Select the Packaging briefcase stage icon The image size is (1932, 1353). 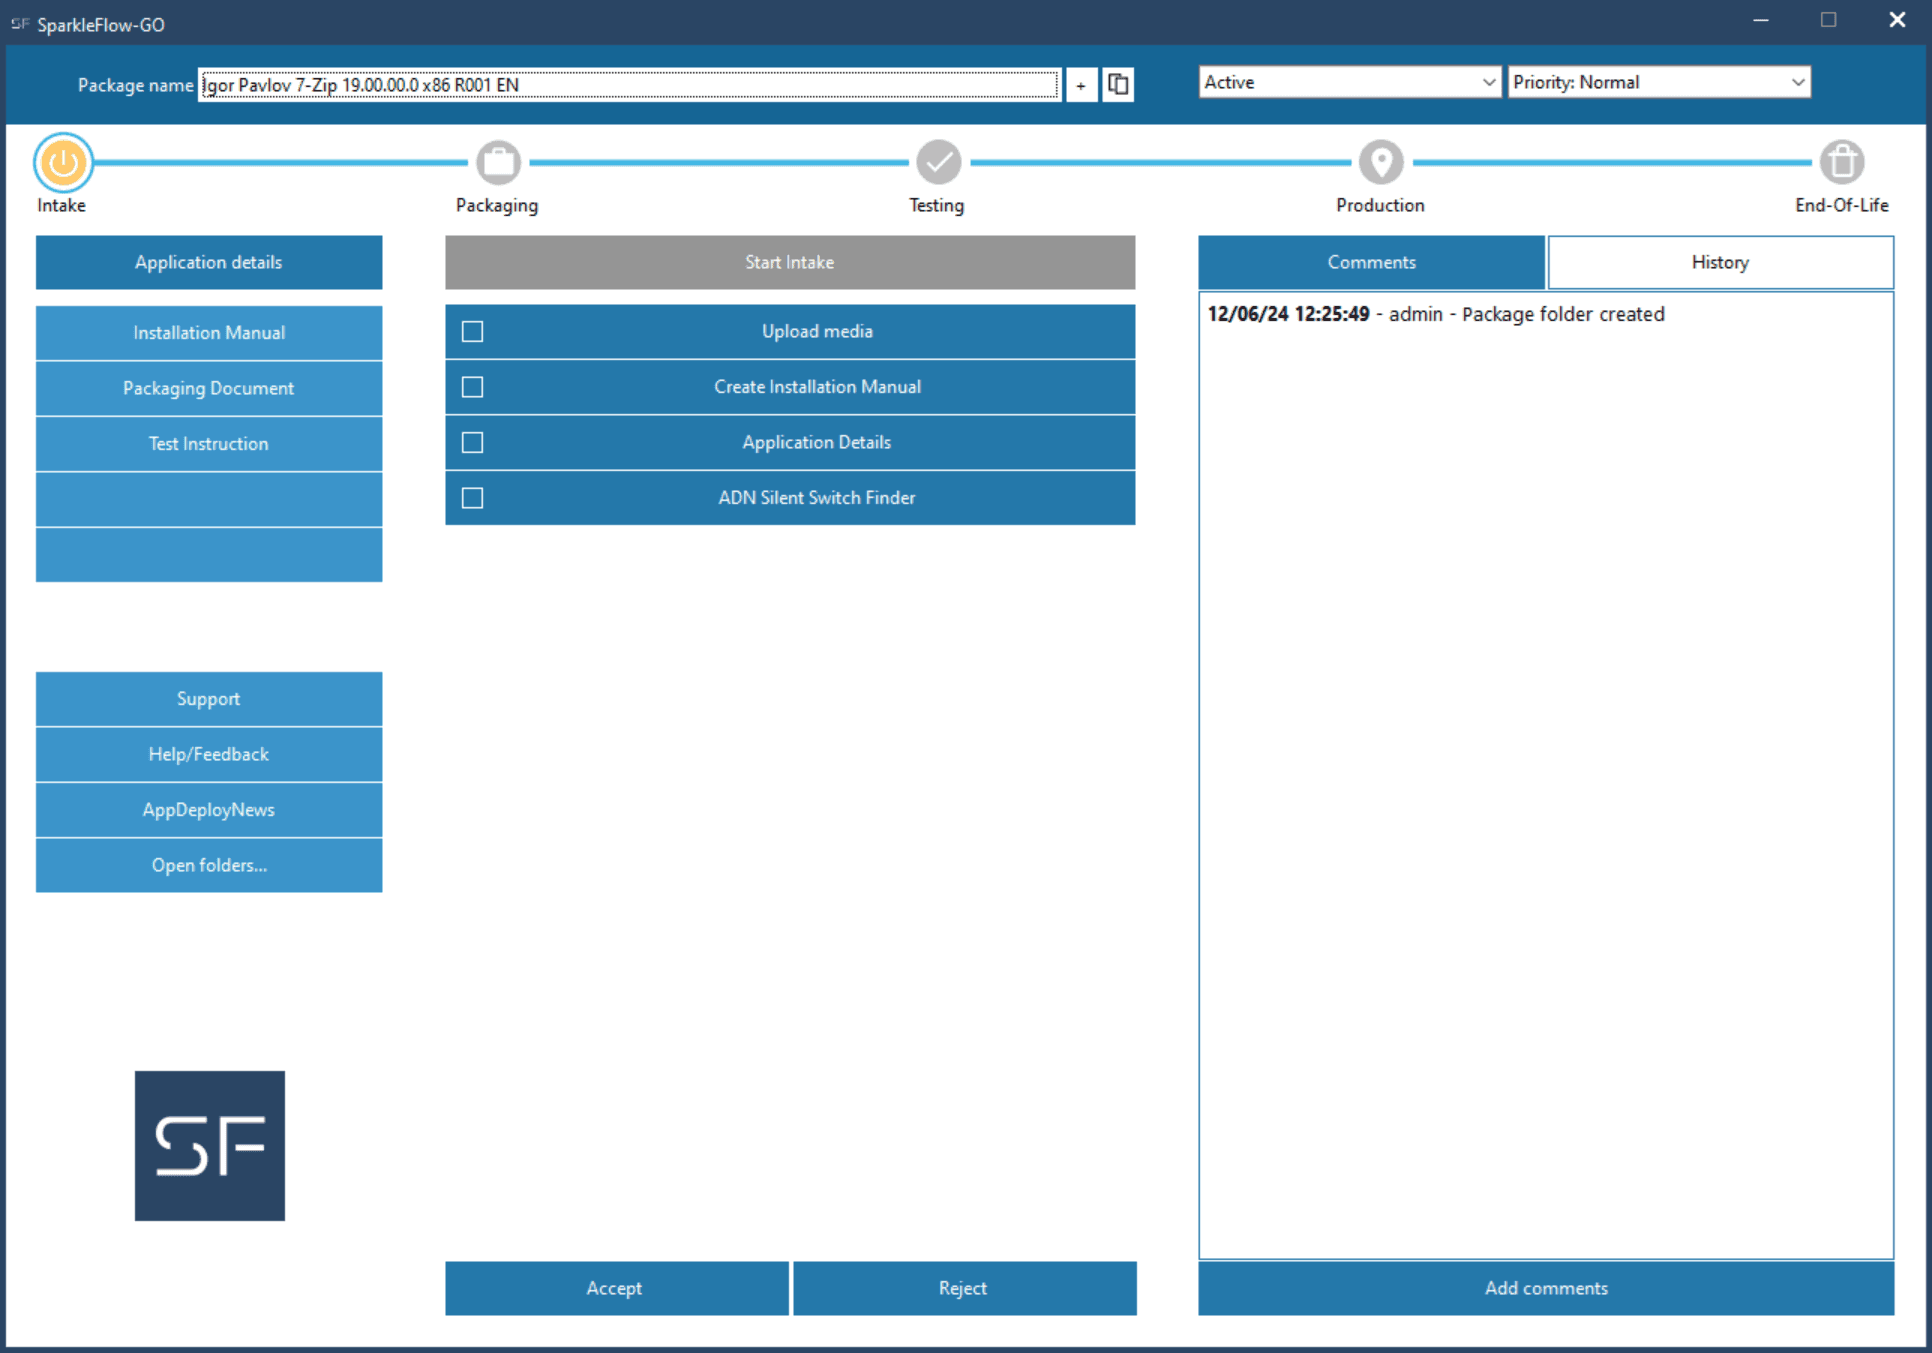[498, 163]
